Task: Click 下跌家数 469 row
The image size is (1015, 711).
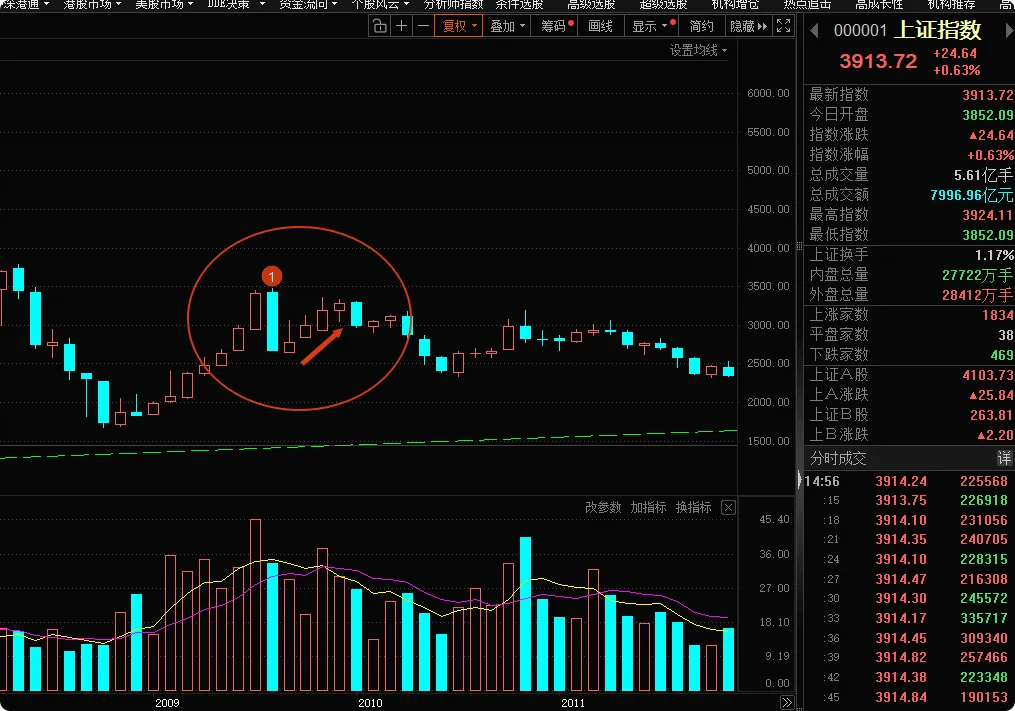Action: pos(909,355)
